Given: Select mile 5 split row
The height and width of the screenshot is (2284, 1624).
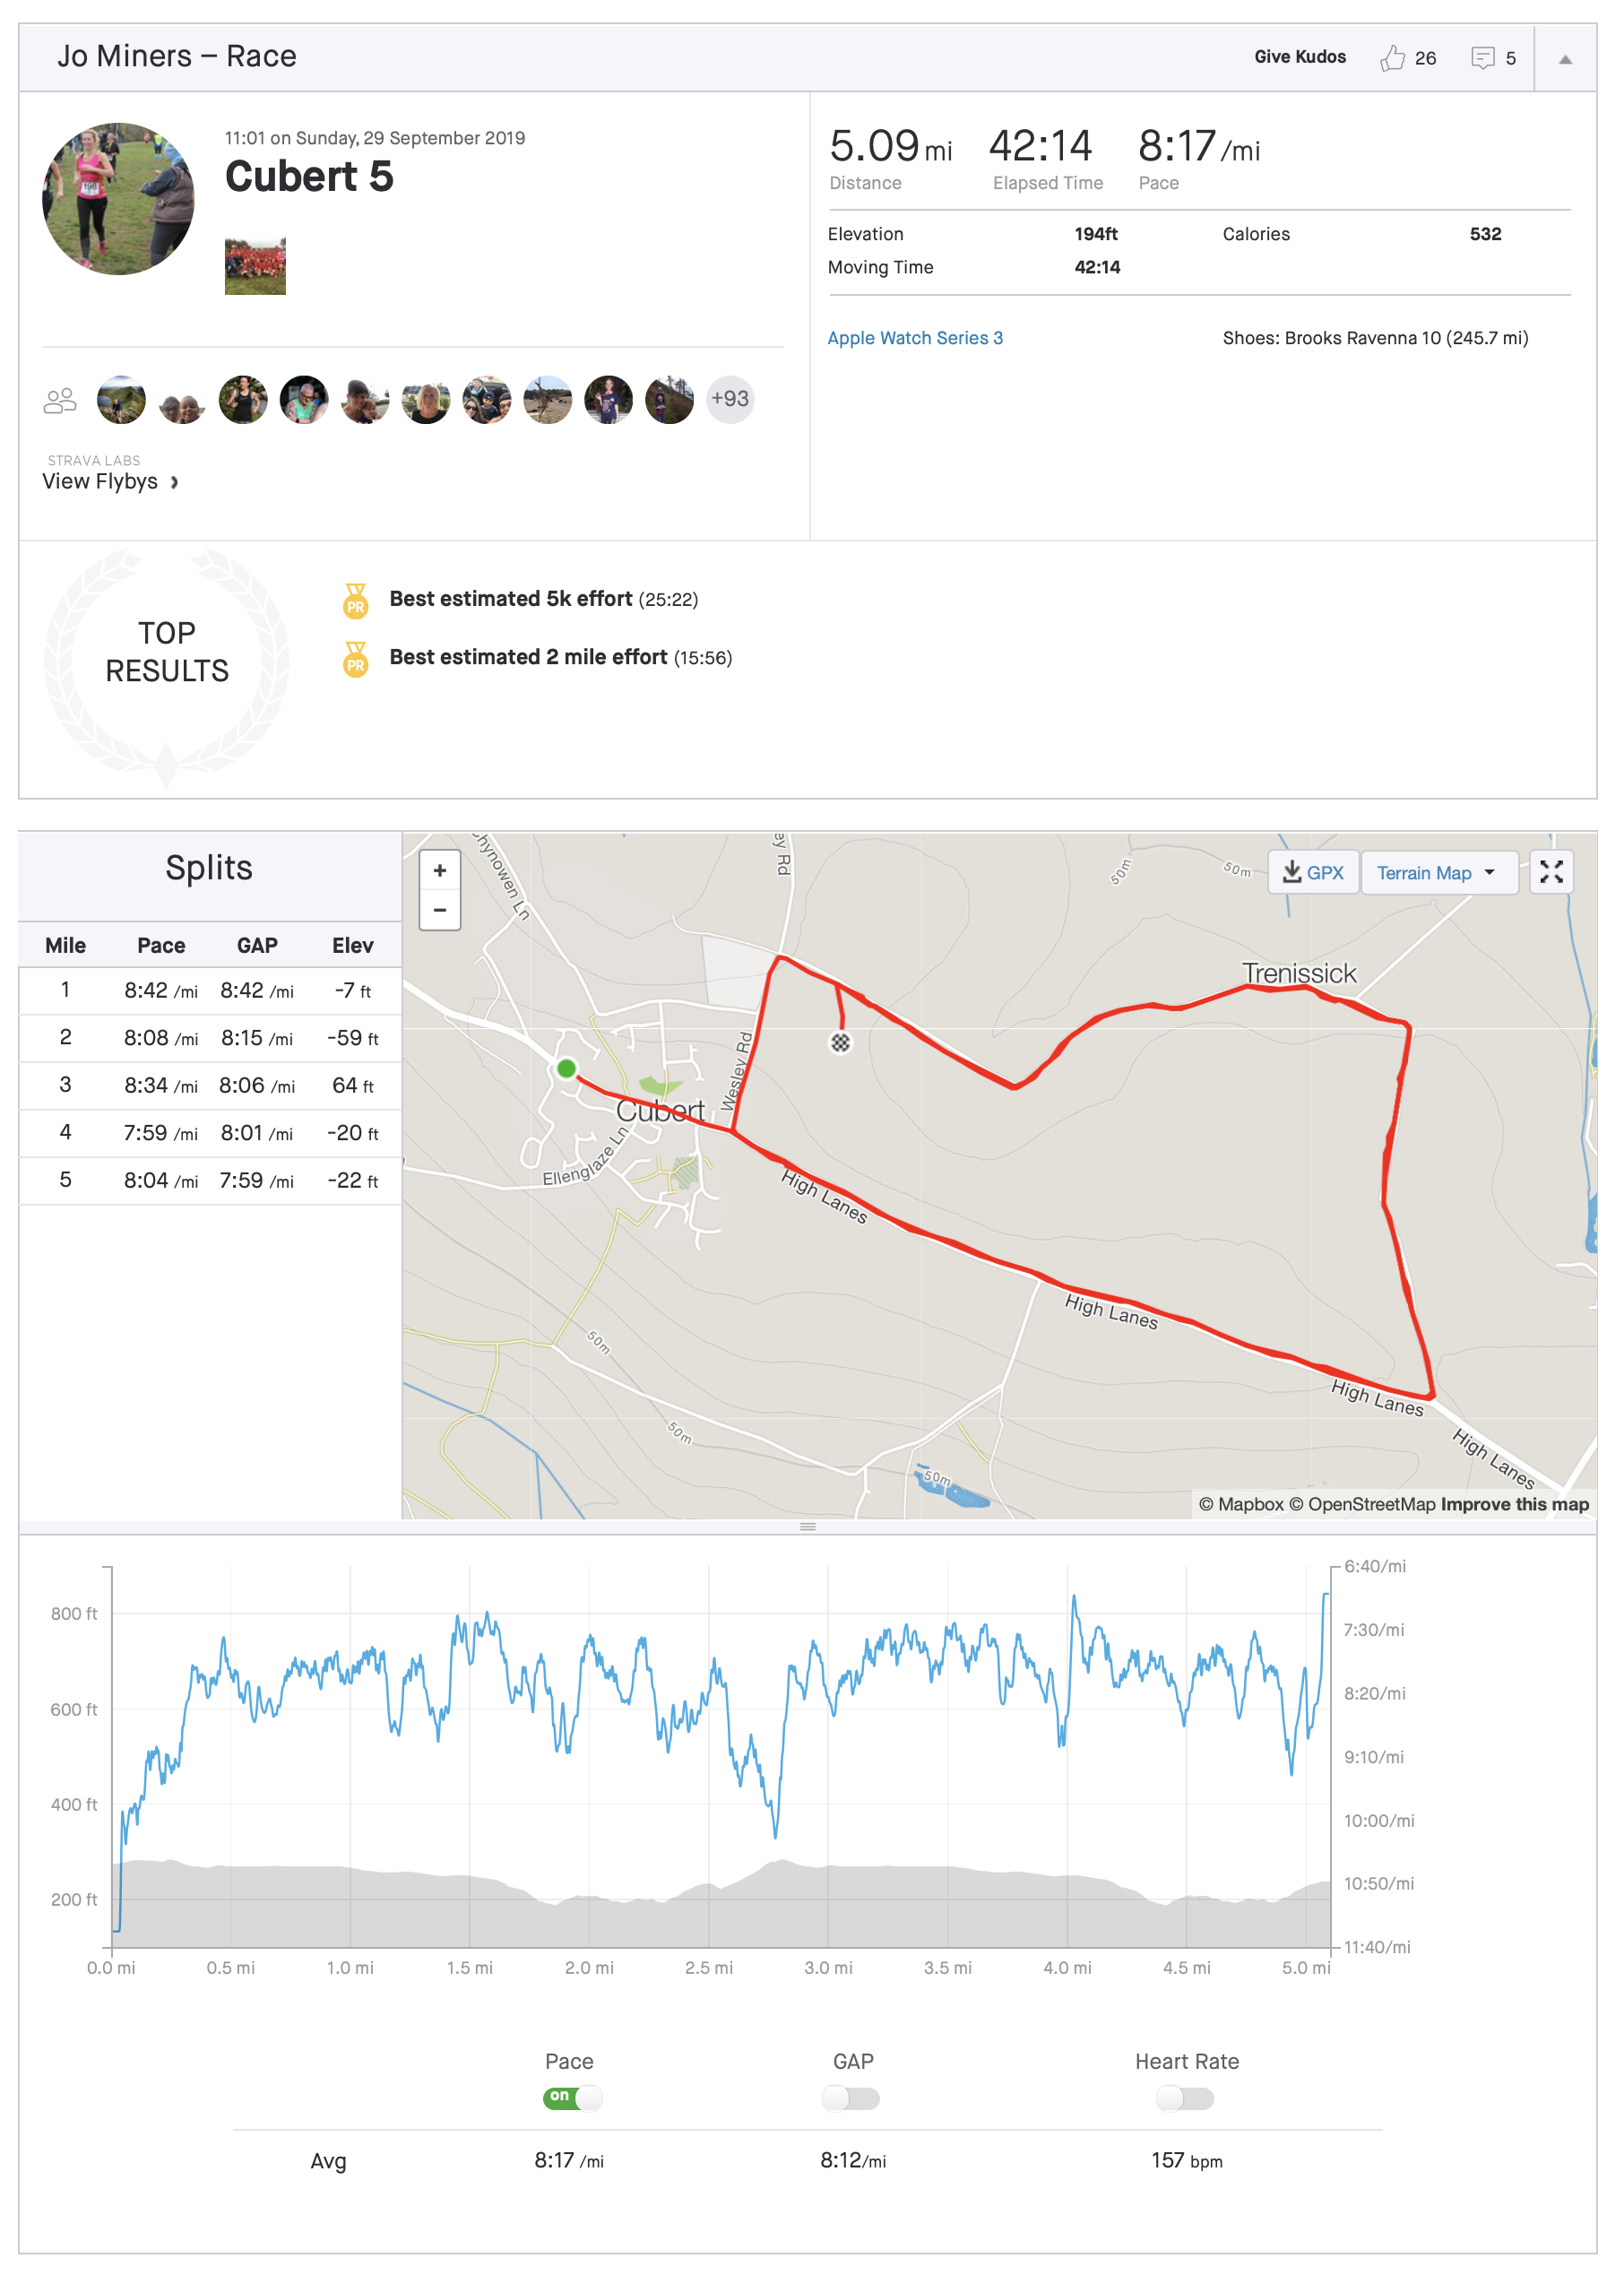Looking at the screenshot, I should point(210,1180).
